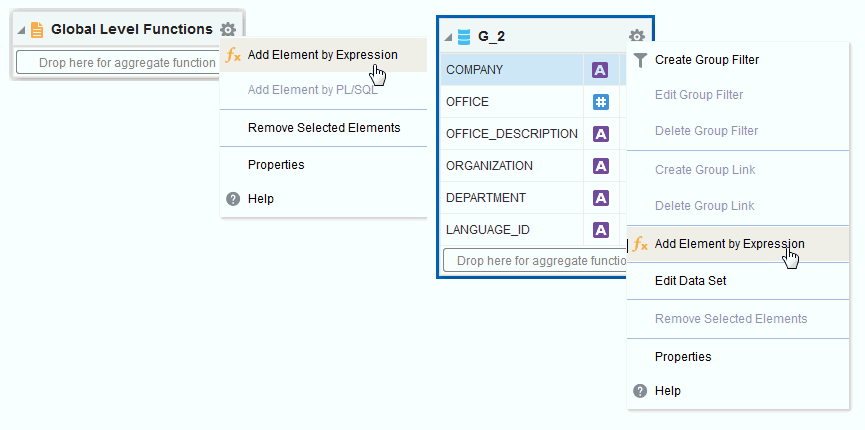
Task: Click the G_2 database group icon
Action: [x=464, y=36]
